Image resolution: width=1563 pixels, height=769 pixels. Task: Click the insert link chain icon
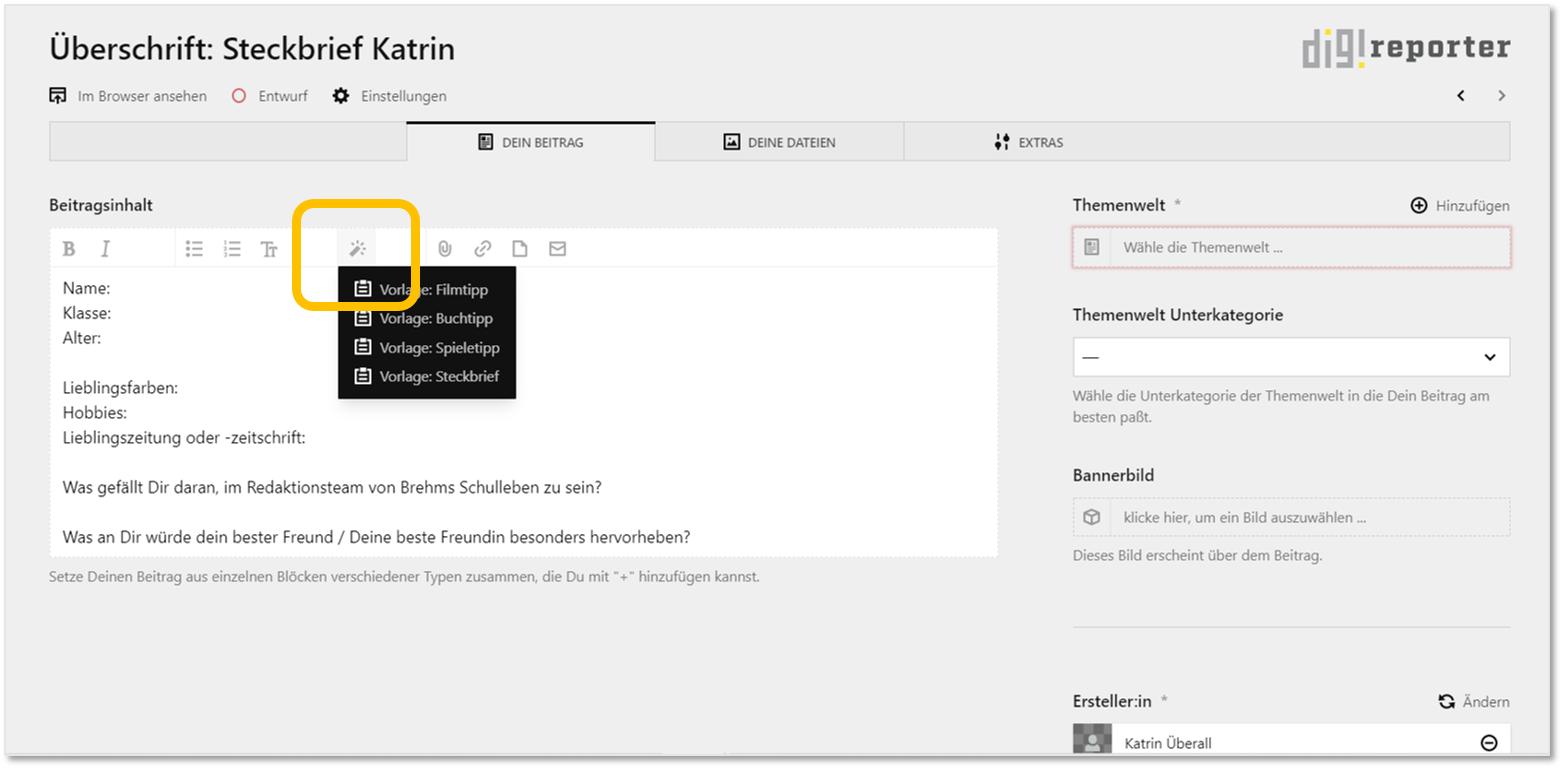pos(483,249)
